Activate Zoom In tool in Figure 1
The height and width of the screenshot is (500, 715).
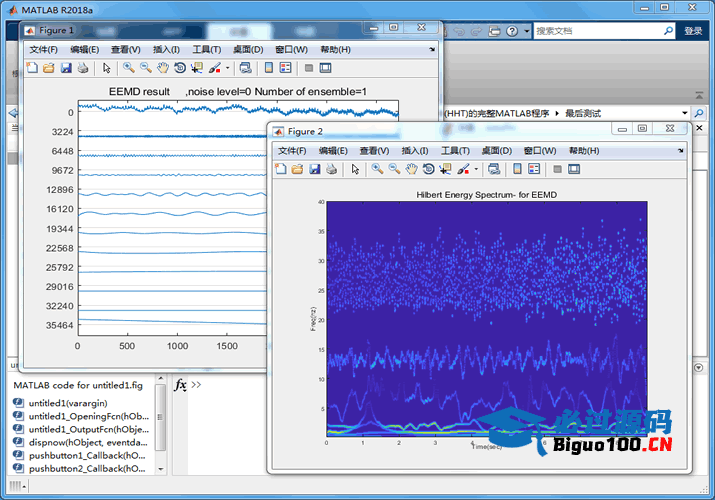coord(129,68)
